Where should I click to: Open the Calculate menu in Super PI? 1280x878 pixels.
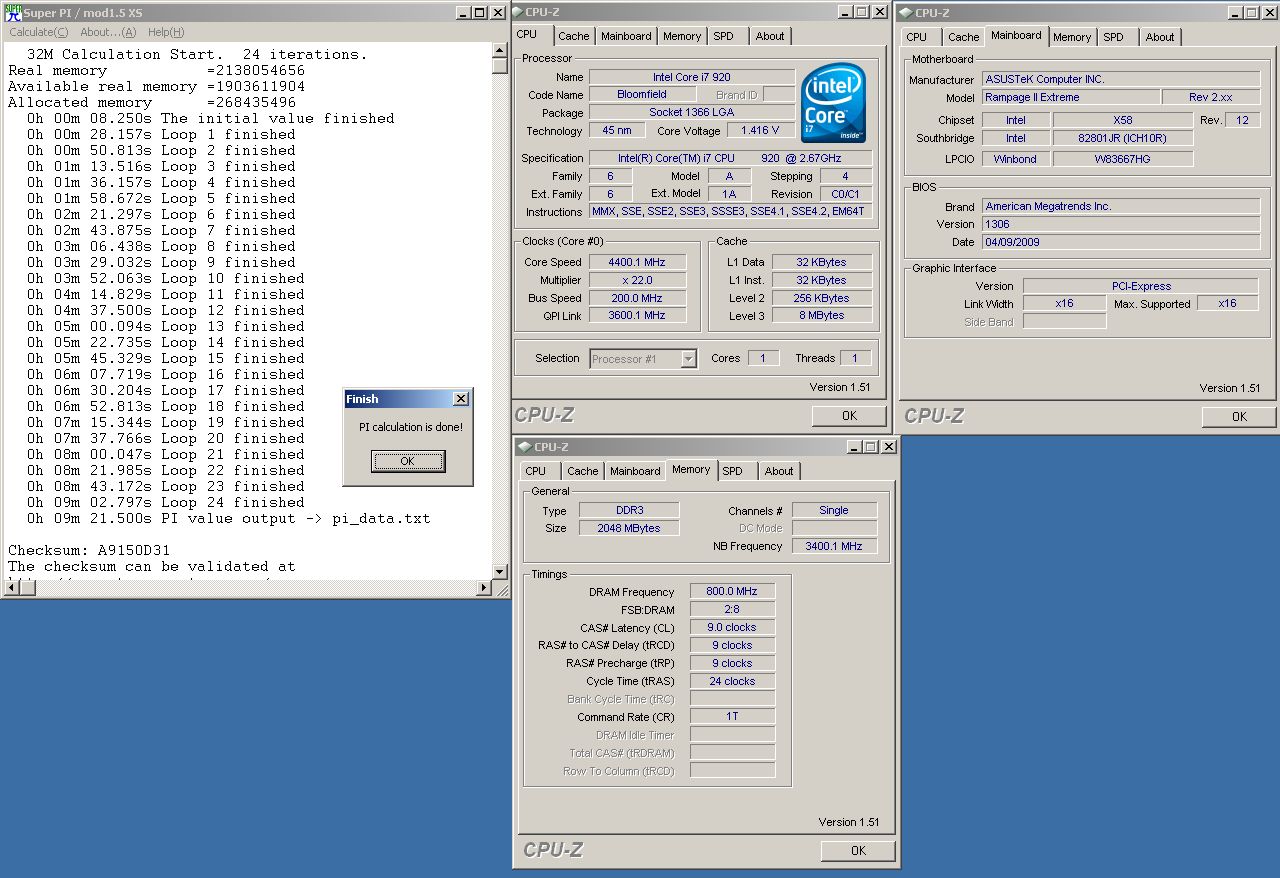coord(39,32)
